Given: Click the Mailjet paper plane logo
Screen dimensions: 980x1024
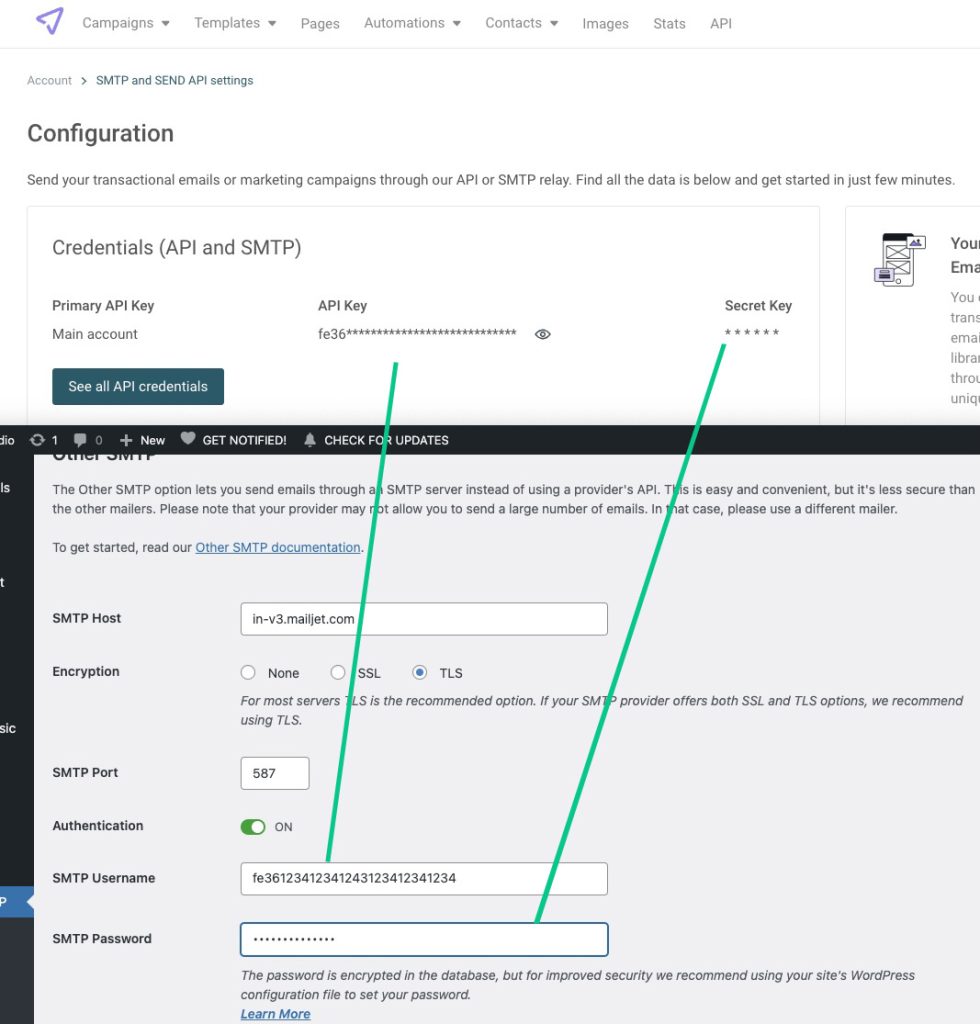Looking at the screenshot, I should click(49, 21).
